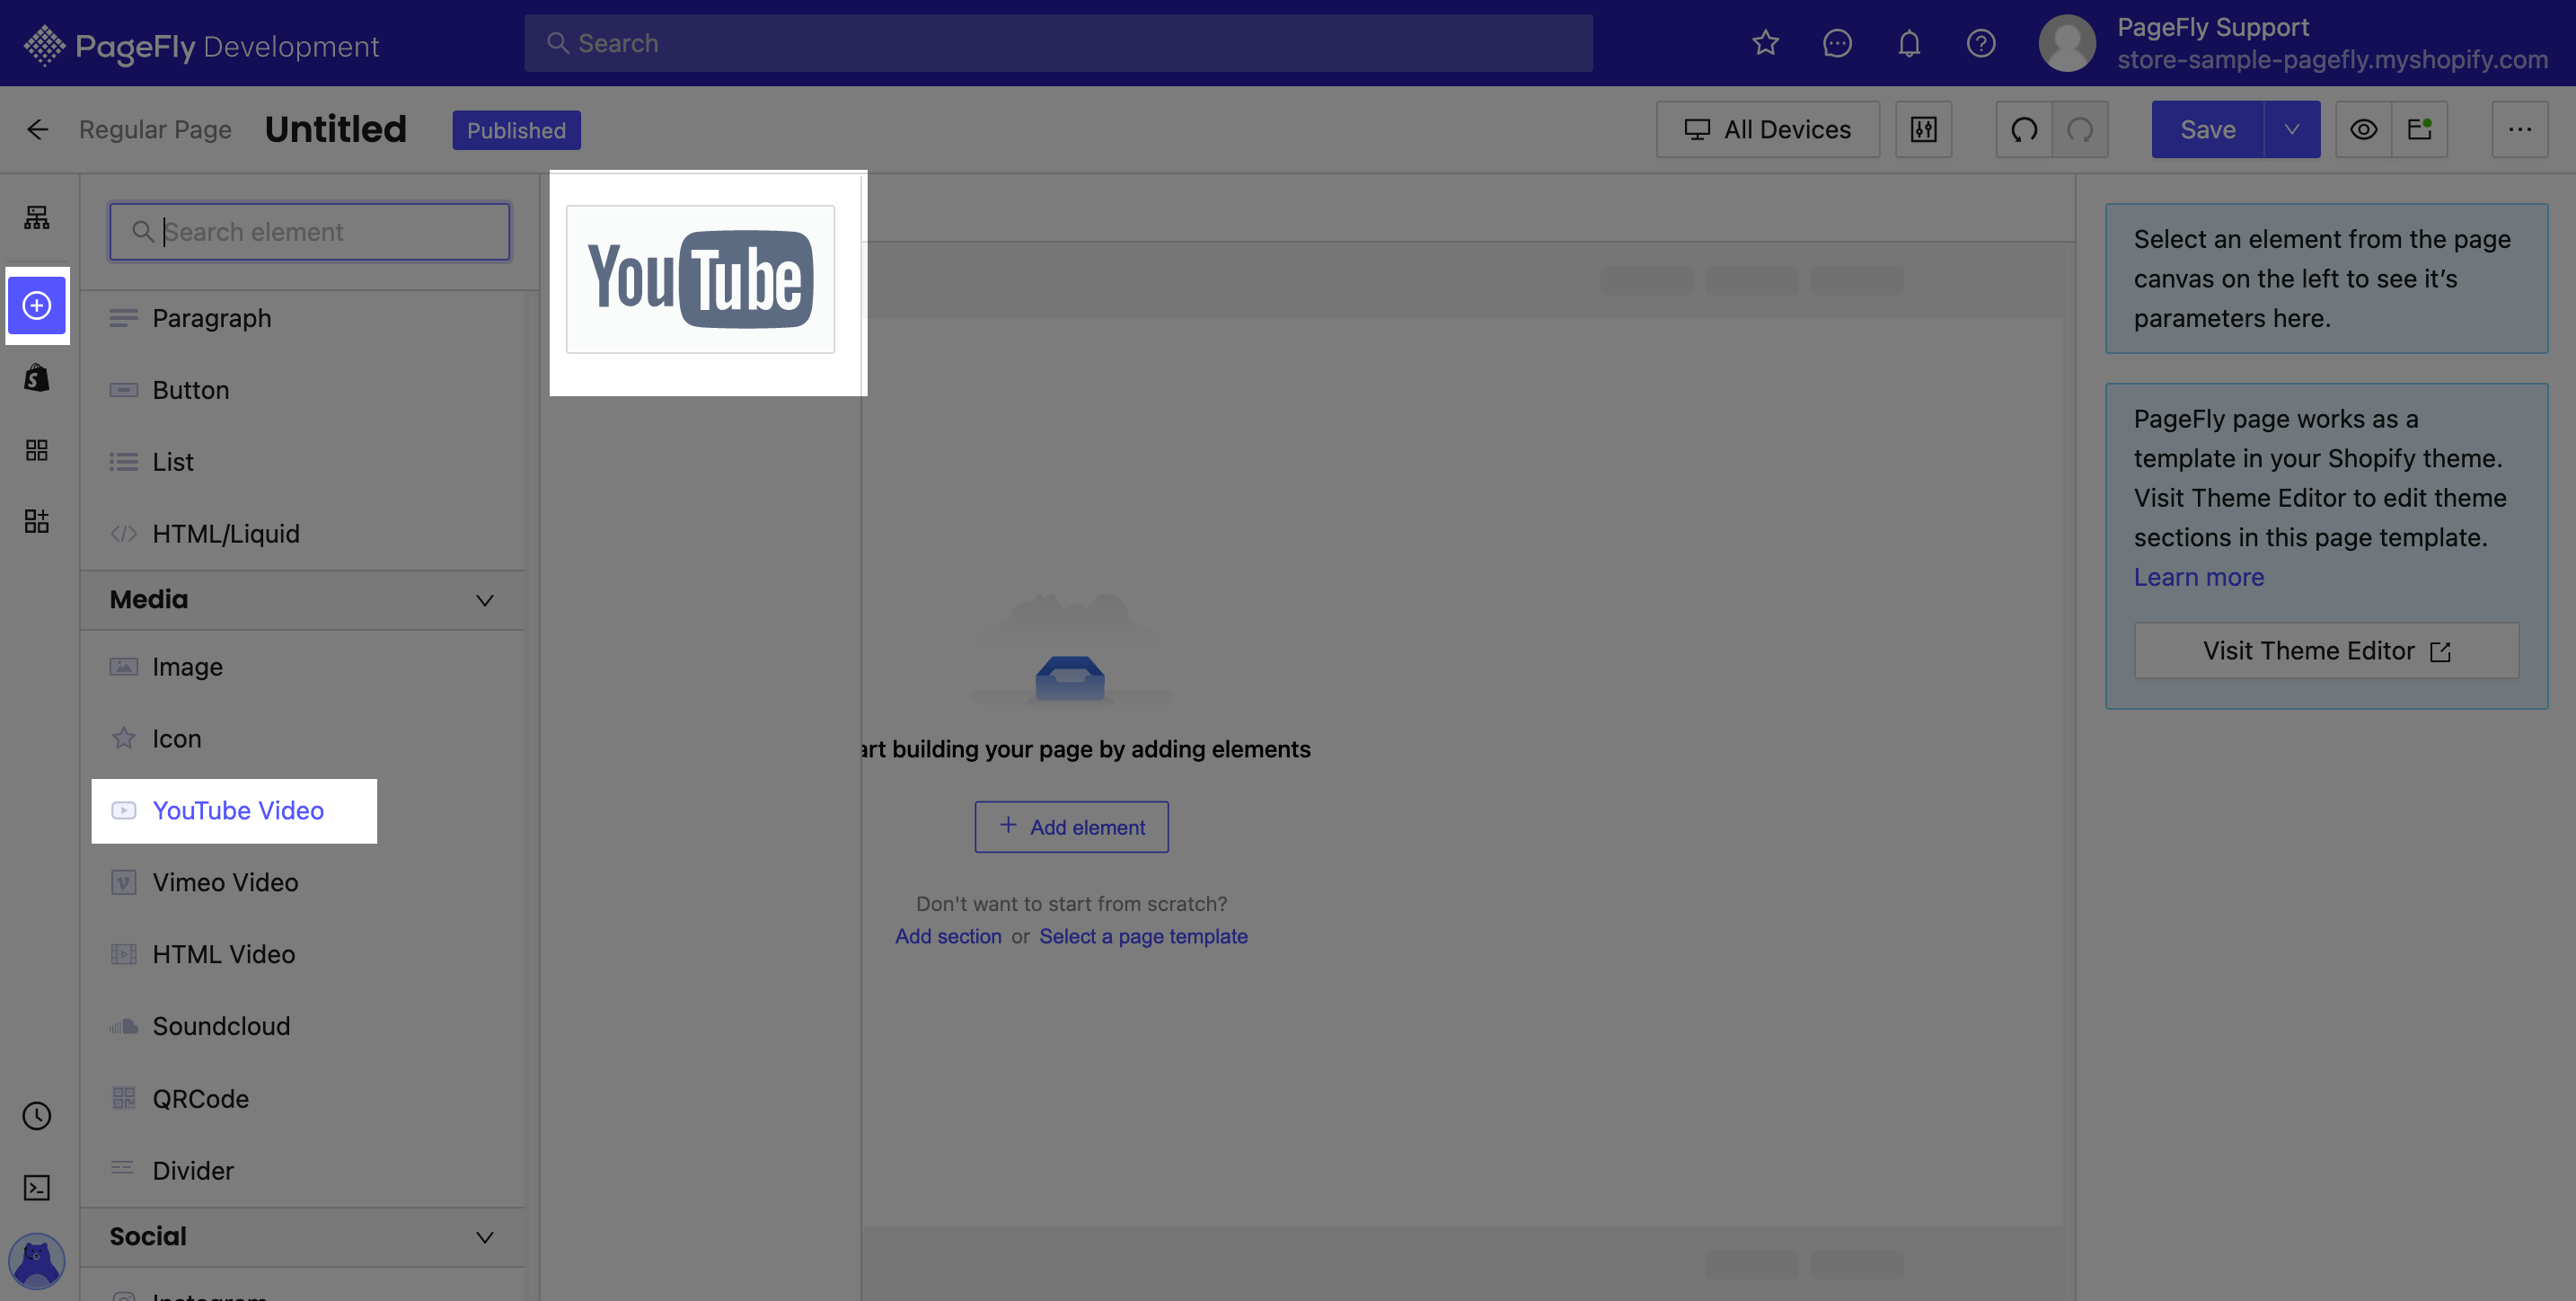
Task: Open the help question mark icon
Action: (x=1981, y=43)
